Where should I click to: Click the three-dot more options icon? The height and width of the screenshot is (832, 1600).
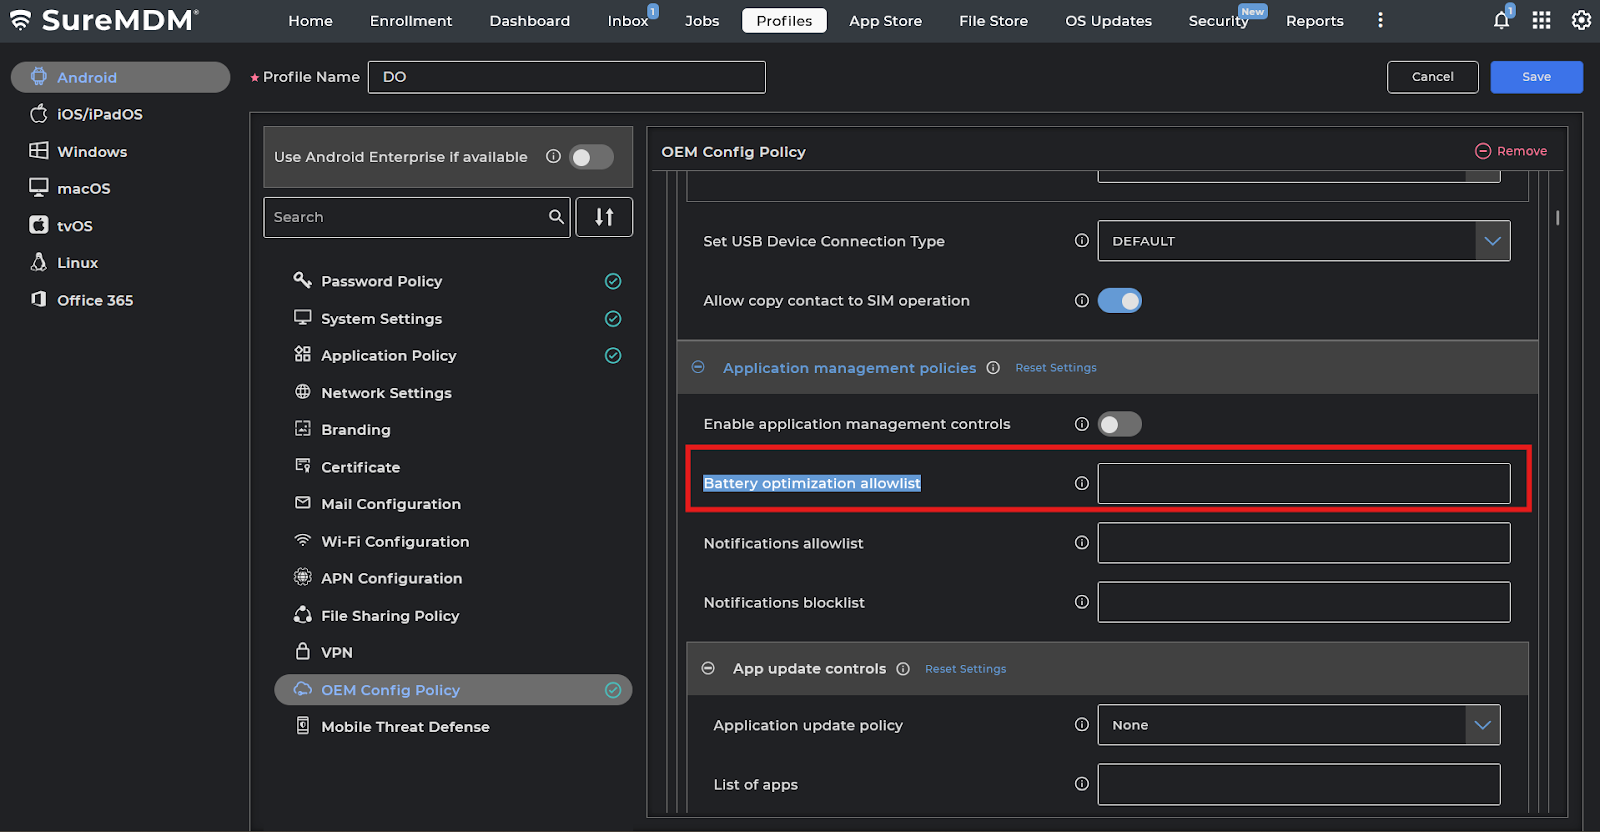pos(1380,20)
